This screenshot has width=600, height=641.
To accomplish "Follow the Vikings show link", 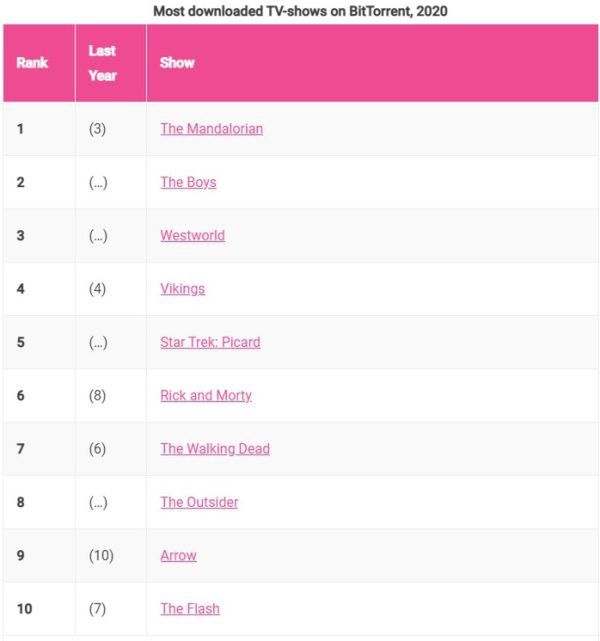I will 182,289.
